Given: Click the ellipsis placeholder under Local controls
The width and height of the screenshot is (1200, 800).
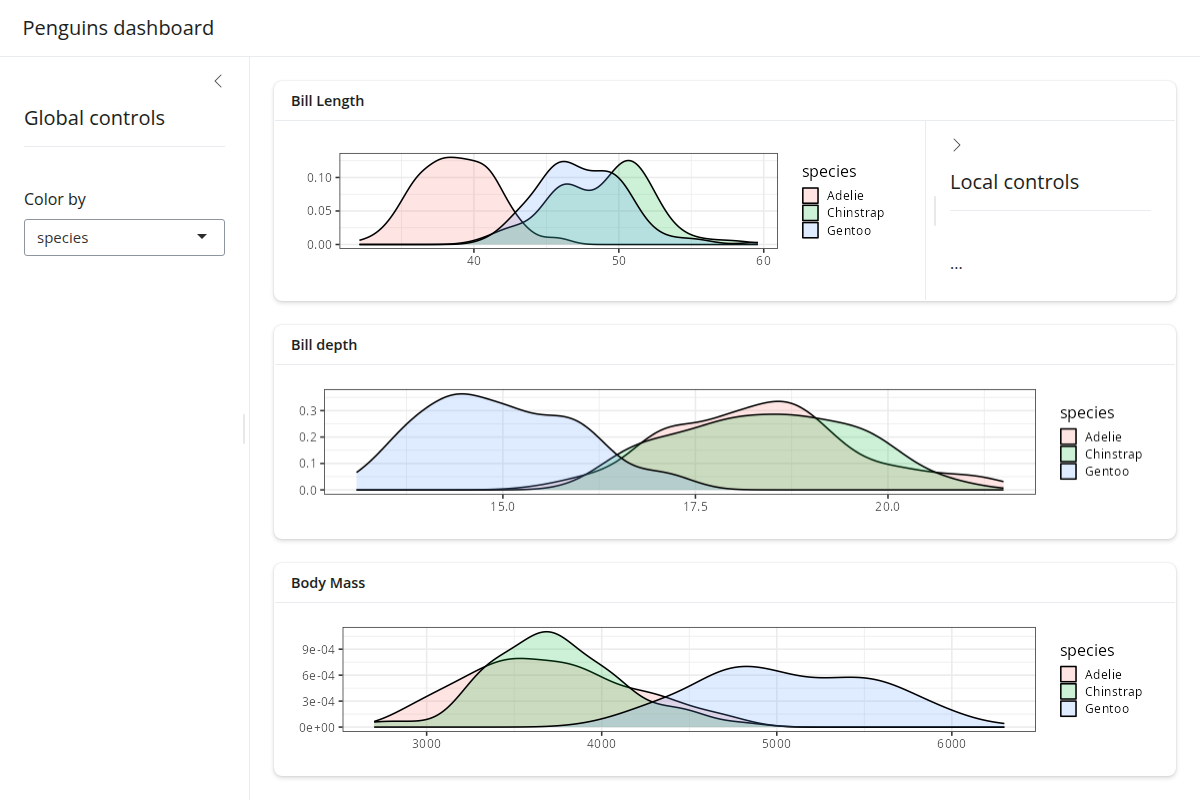Looking at the screenshot, I should click(956, 266).
